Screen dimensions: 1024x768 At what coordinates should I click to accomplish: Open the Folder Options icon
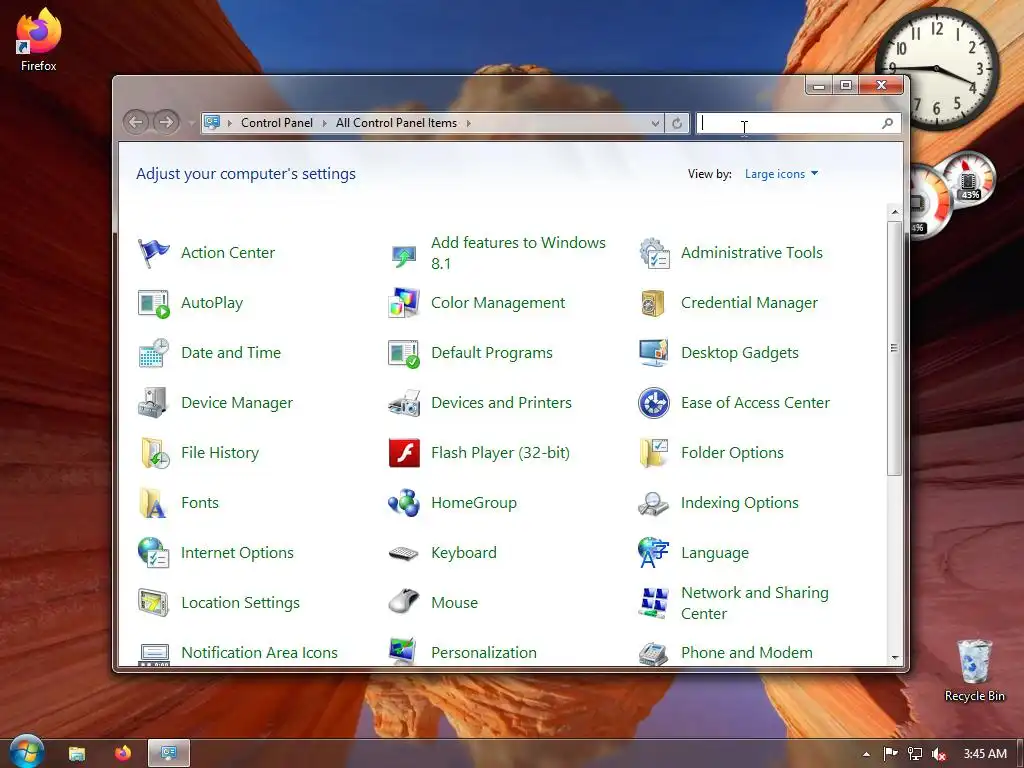click(x=654, y=453)
